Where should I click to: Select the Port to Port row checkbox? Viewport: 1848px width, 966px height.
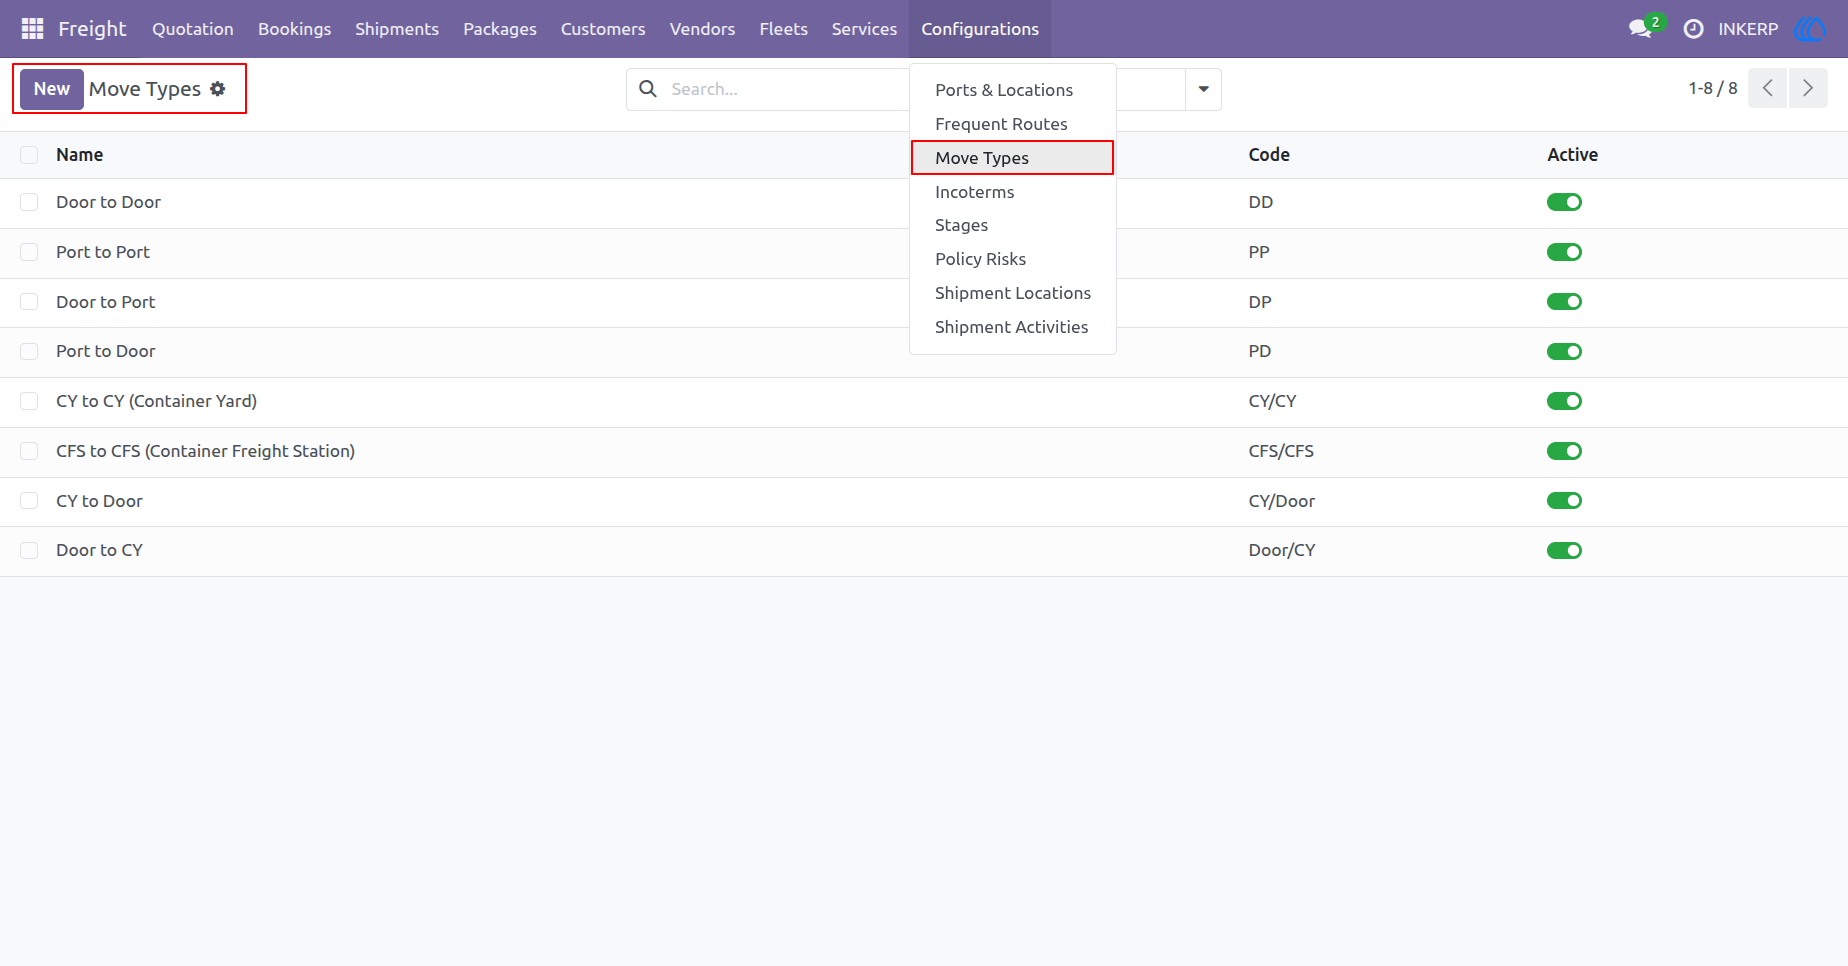point(29,252)
